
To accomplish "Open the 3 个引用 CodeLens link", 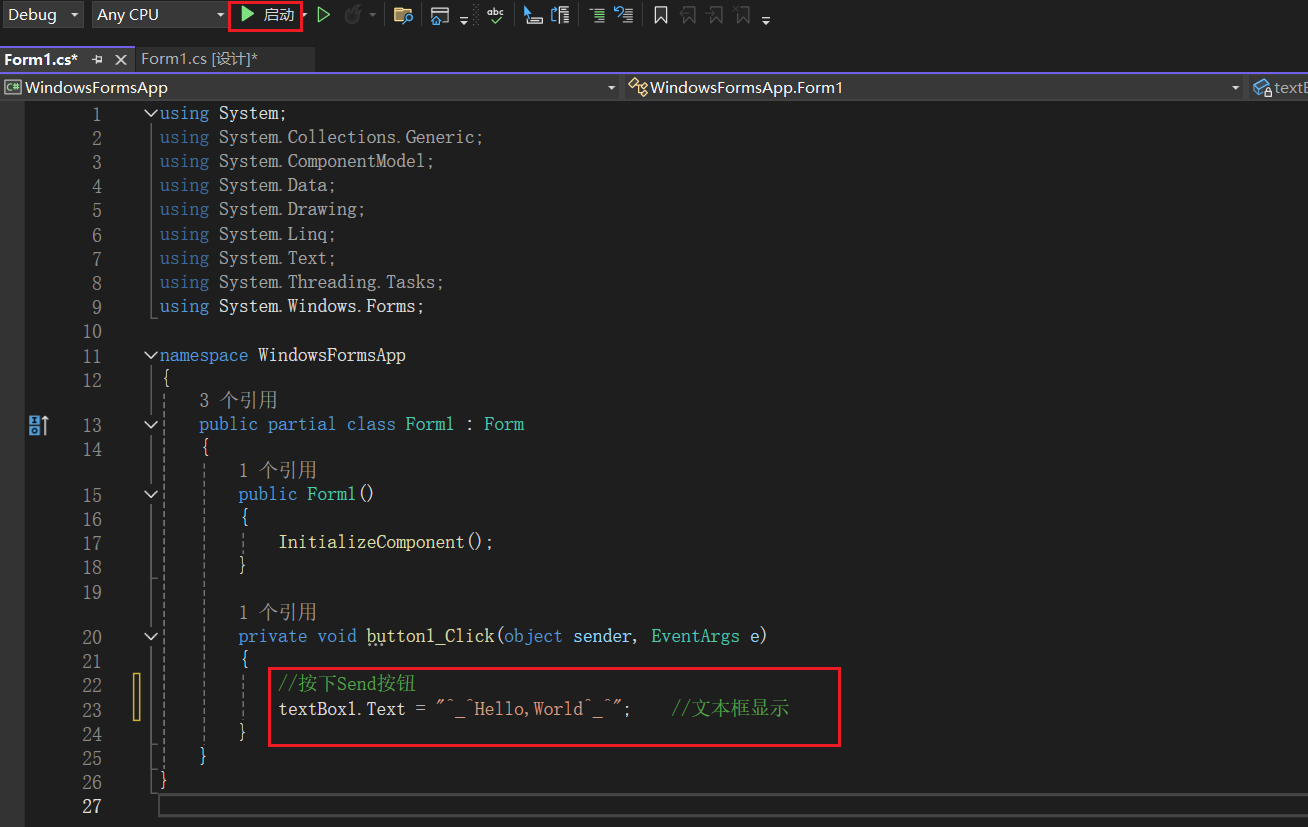I will click(238, 400).
